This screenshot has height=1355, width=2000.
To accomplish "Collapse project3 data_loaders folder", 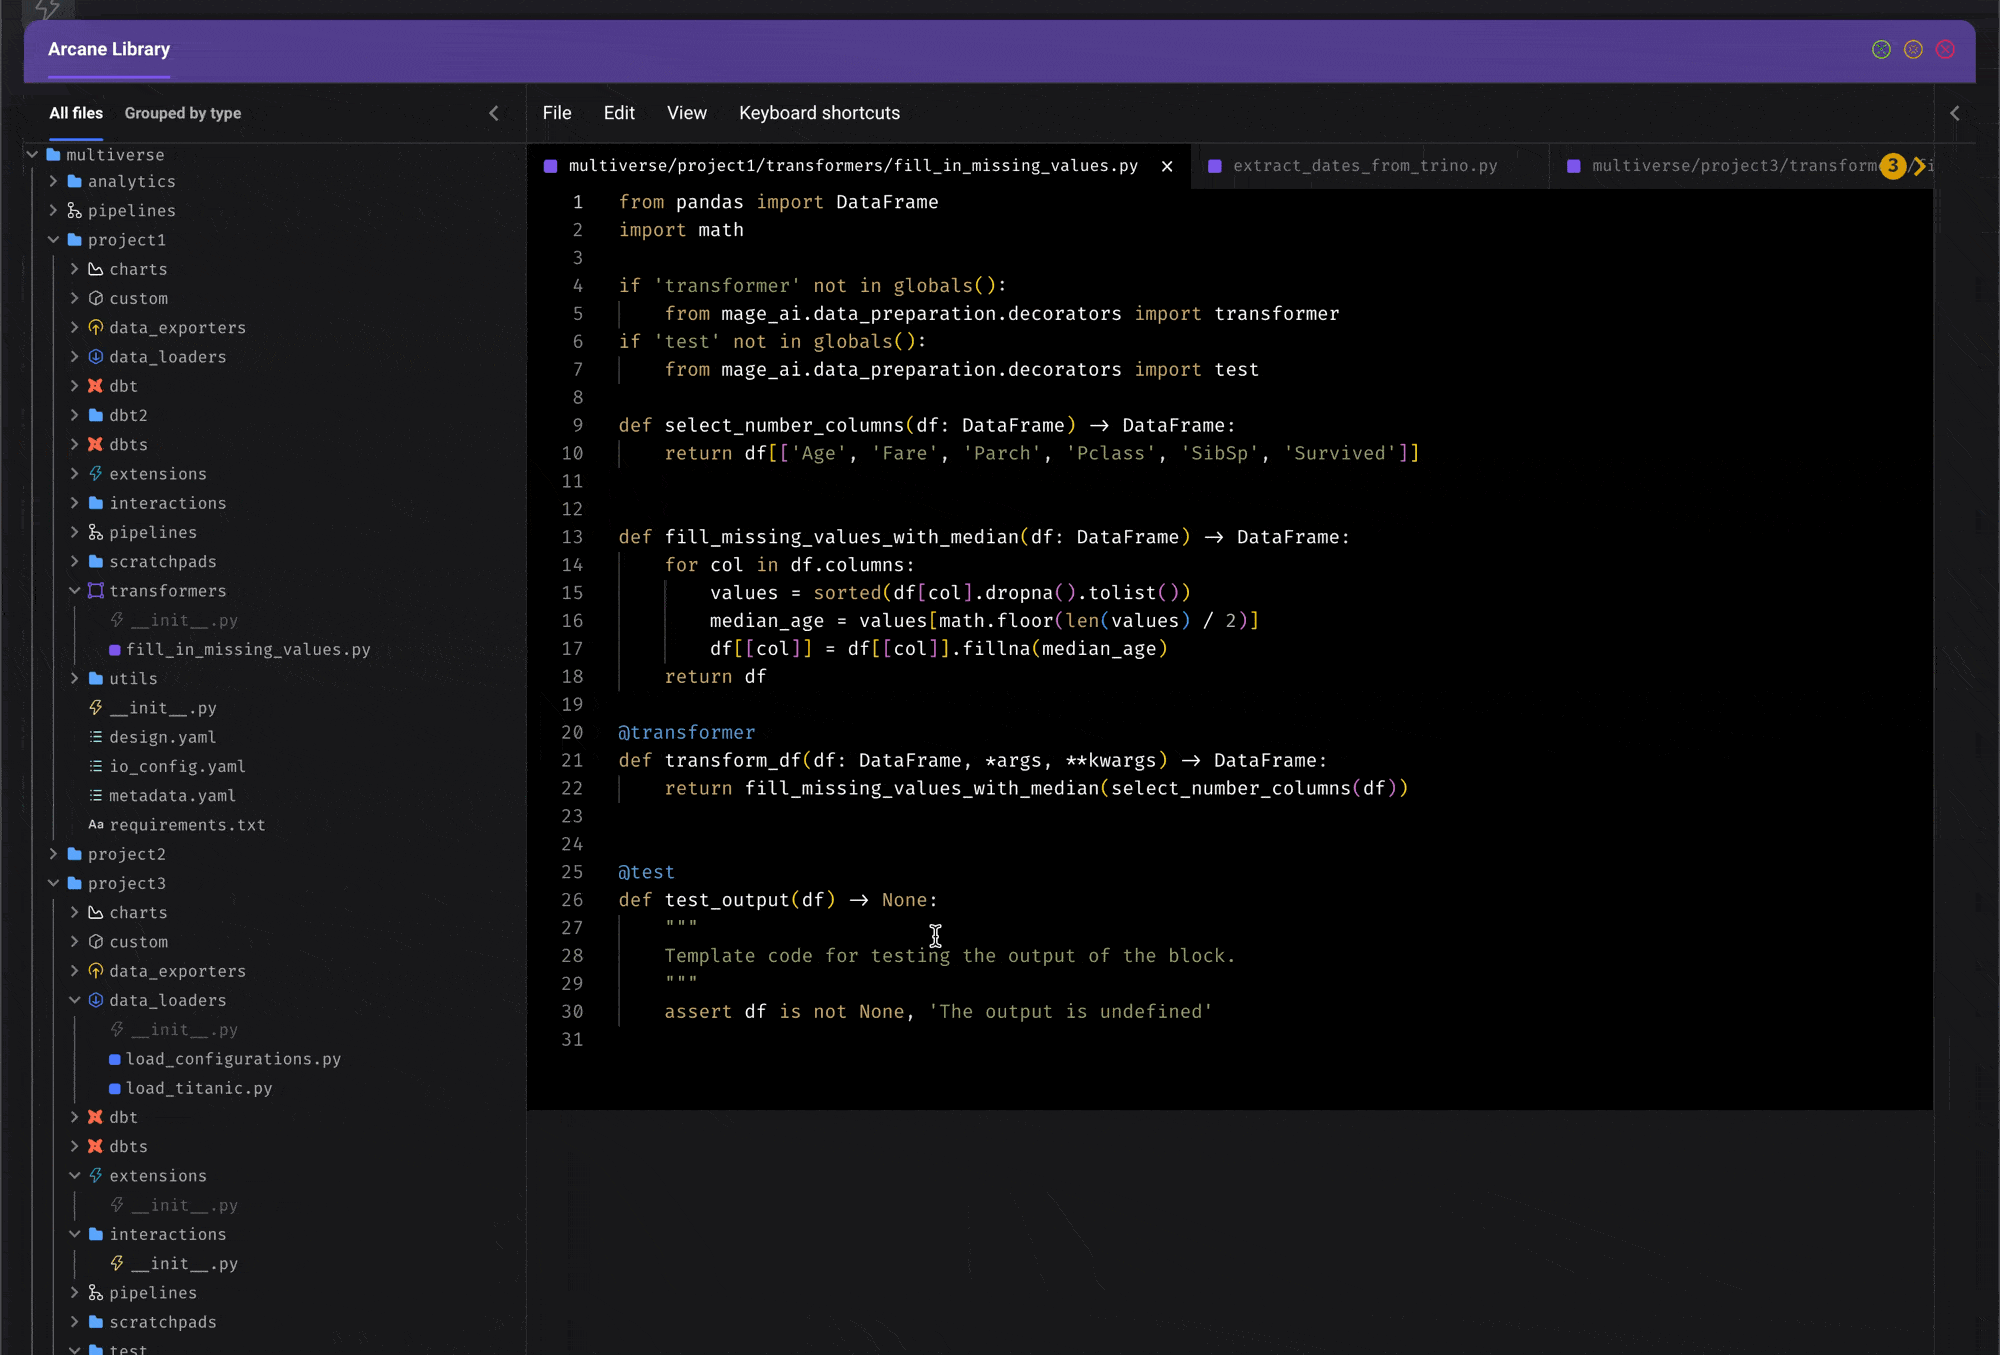I will click(75, 1000).
